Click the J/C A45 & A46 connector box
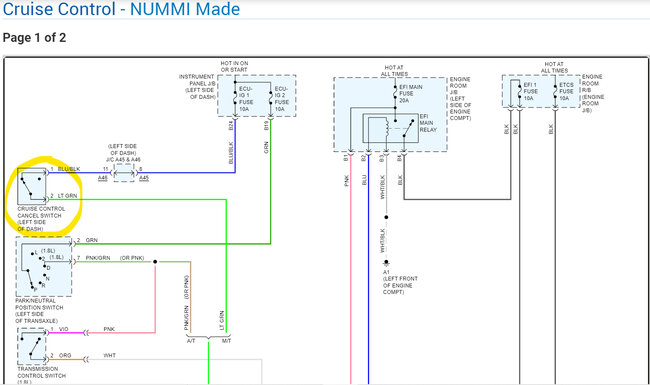This screenshot has height=385, width=650. point(124,173)
